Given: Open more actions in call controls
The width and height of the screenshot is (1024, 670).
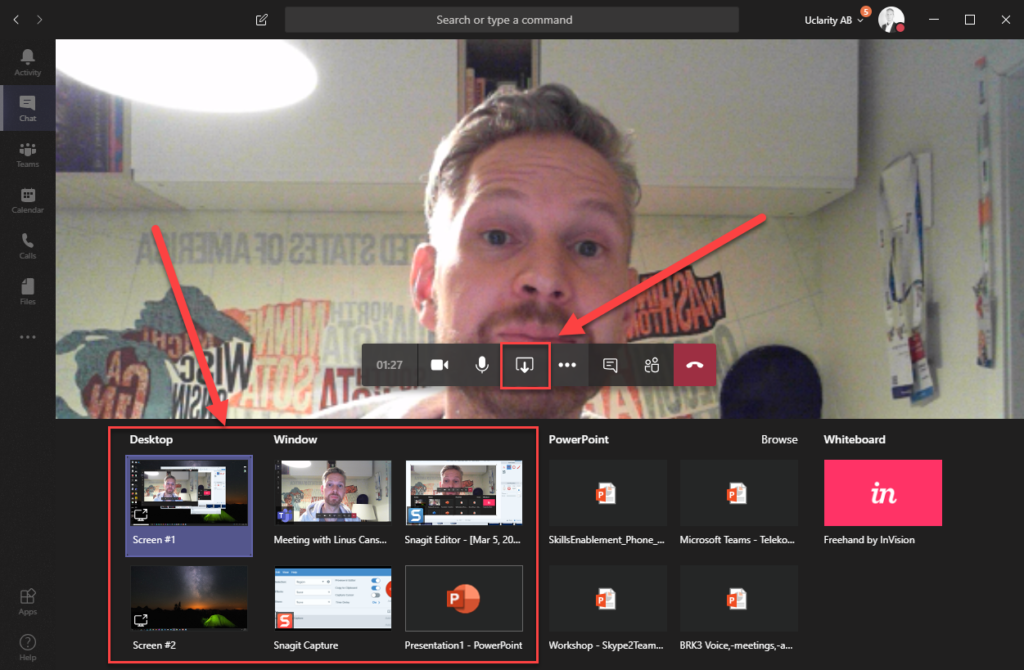Looking at the screenshot, I should tap(568, 365).
